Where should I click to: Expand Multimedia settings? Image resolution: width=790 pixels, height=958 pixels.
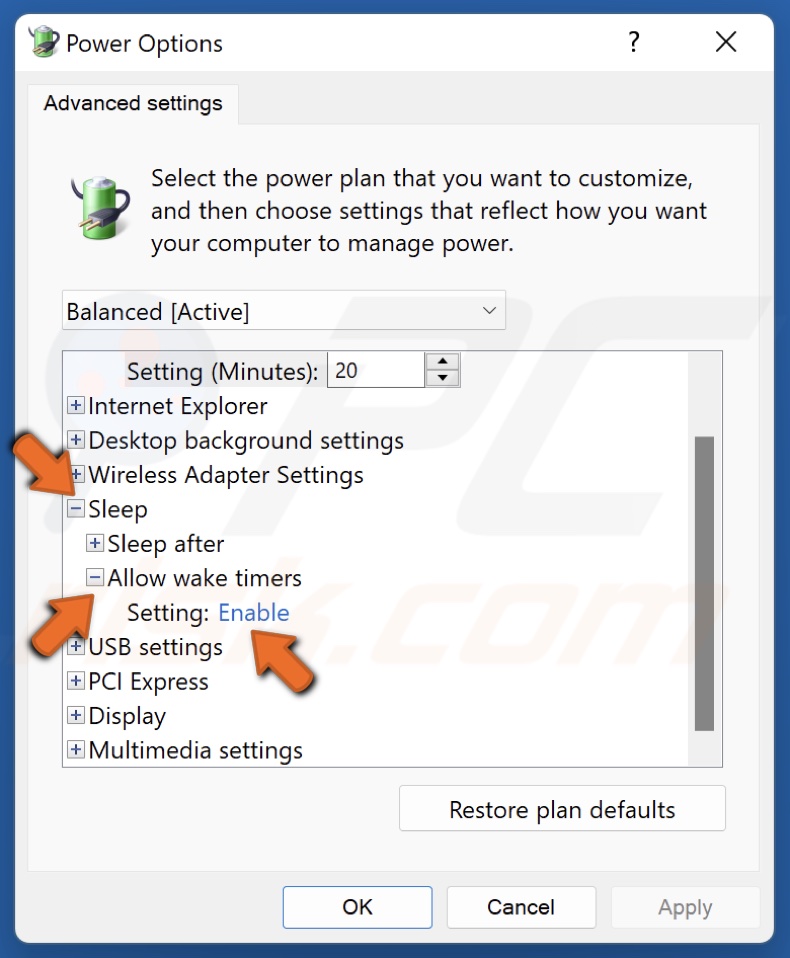(x=75, y=750)
